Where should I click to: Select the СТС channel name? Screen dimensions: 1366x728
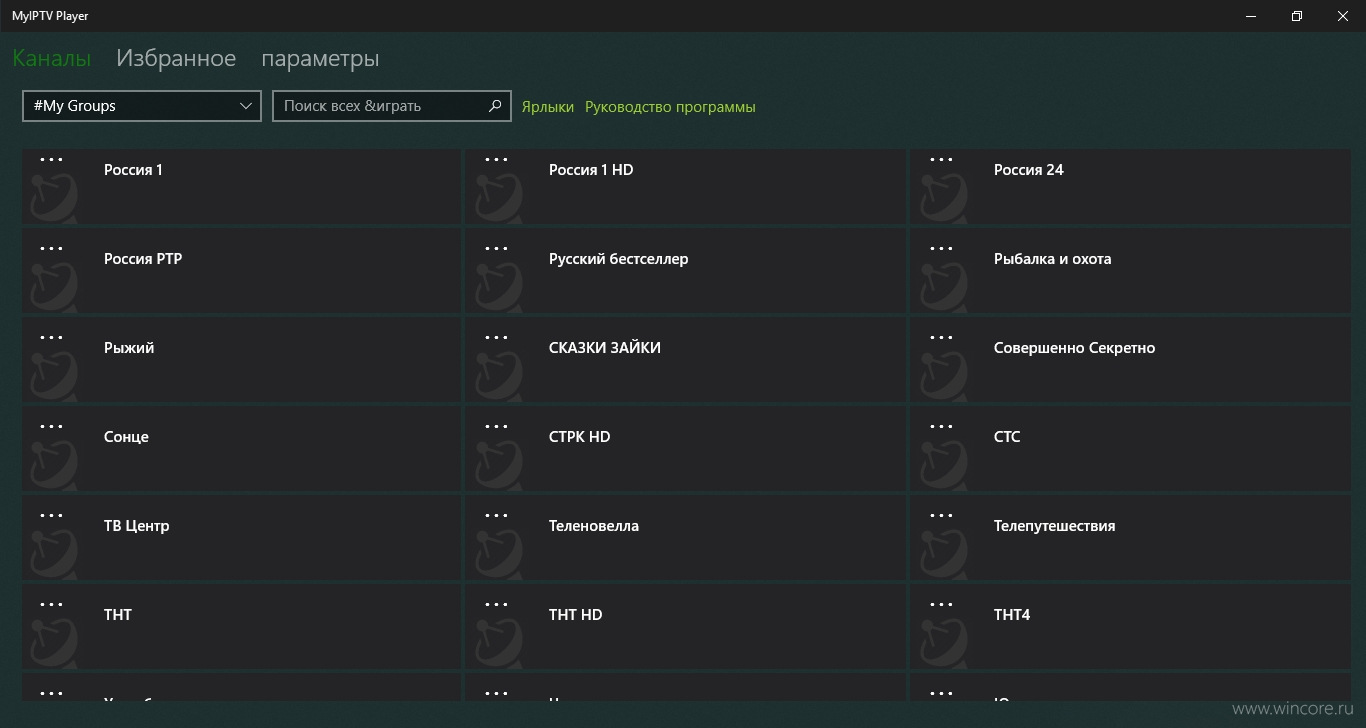pyautogui.click(x=1007, y=437)
